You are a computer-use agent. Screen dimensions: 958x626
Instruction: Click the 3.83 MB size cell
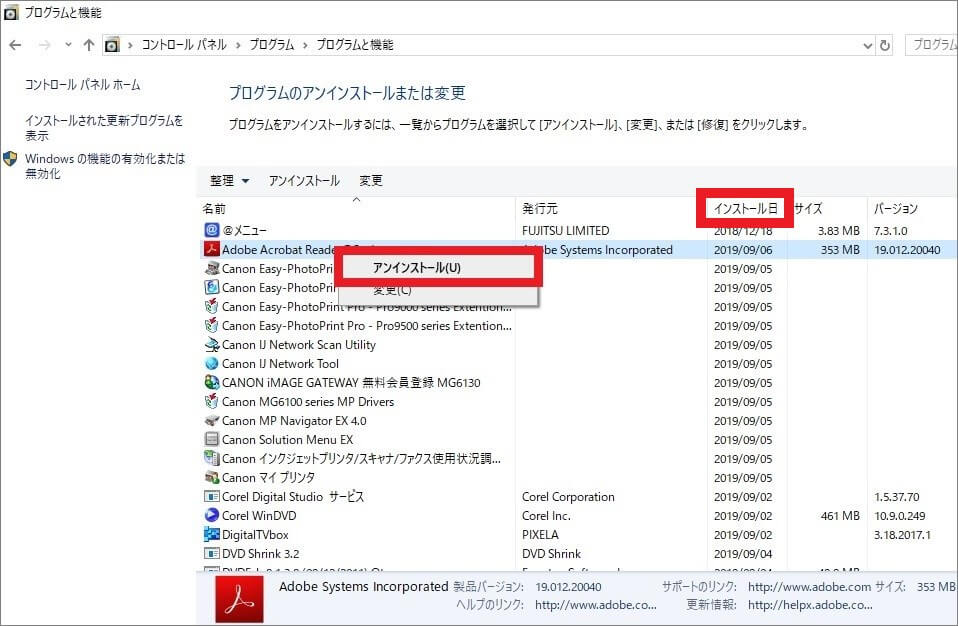[x=838, y=231]
